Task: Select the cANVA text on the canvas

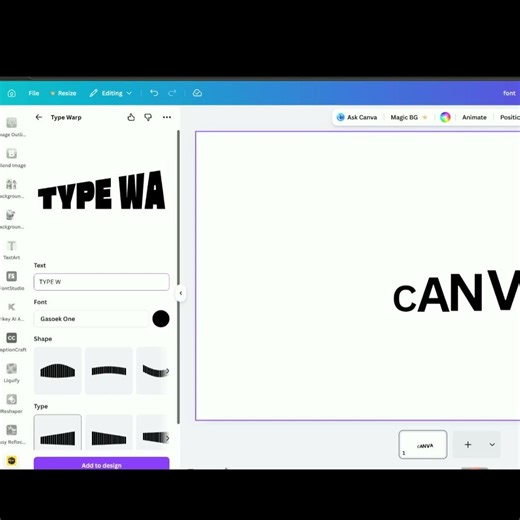Action: [456, 291]
